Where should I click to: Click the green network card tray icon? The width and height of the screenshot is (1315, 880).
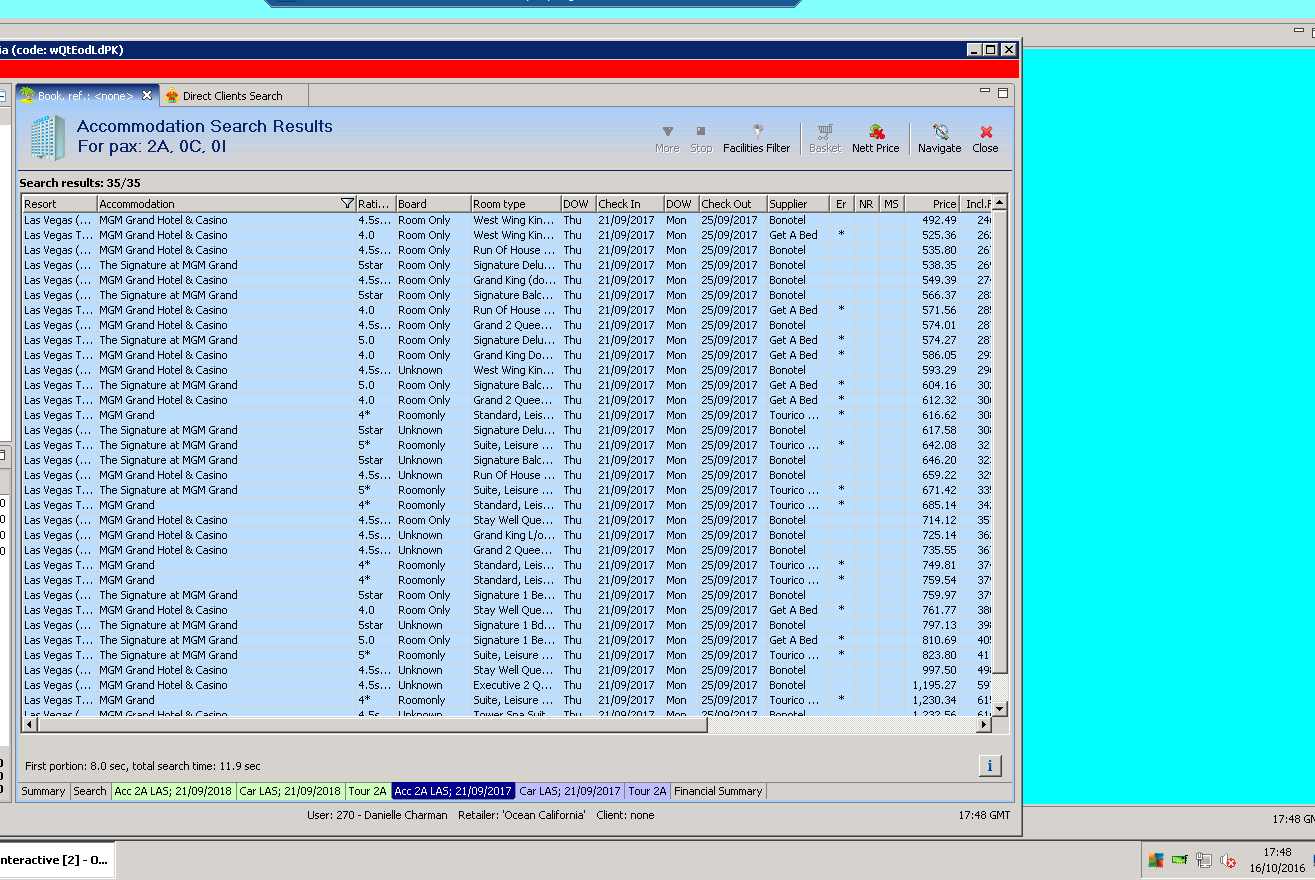1180,860
